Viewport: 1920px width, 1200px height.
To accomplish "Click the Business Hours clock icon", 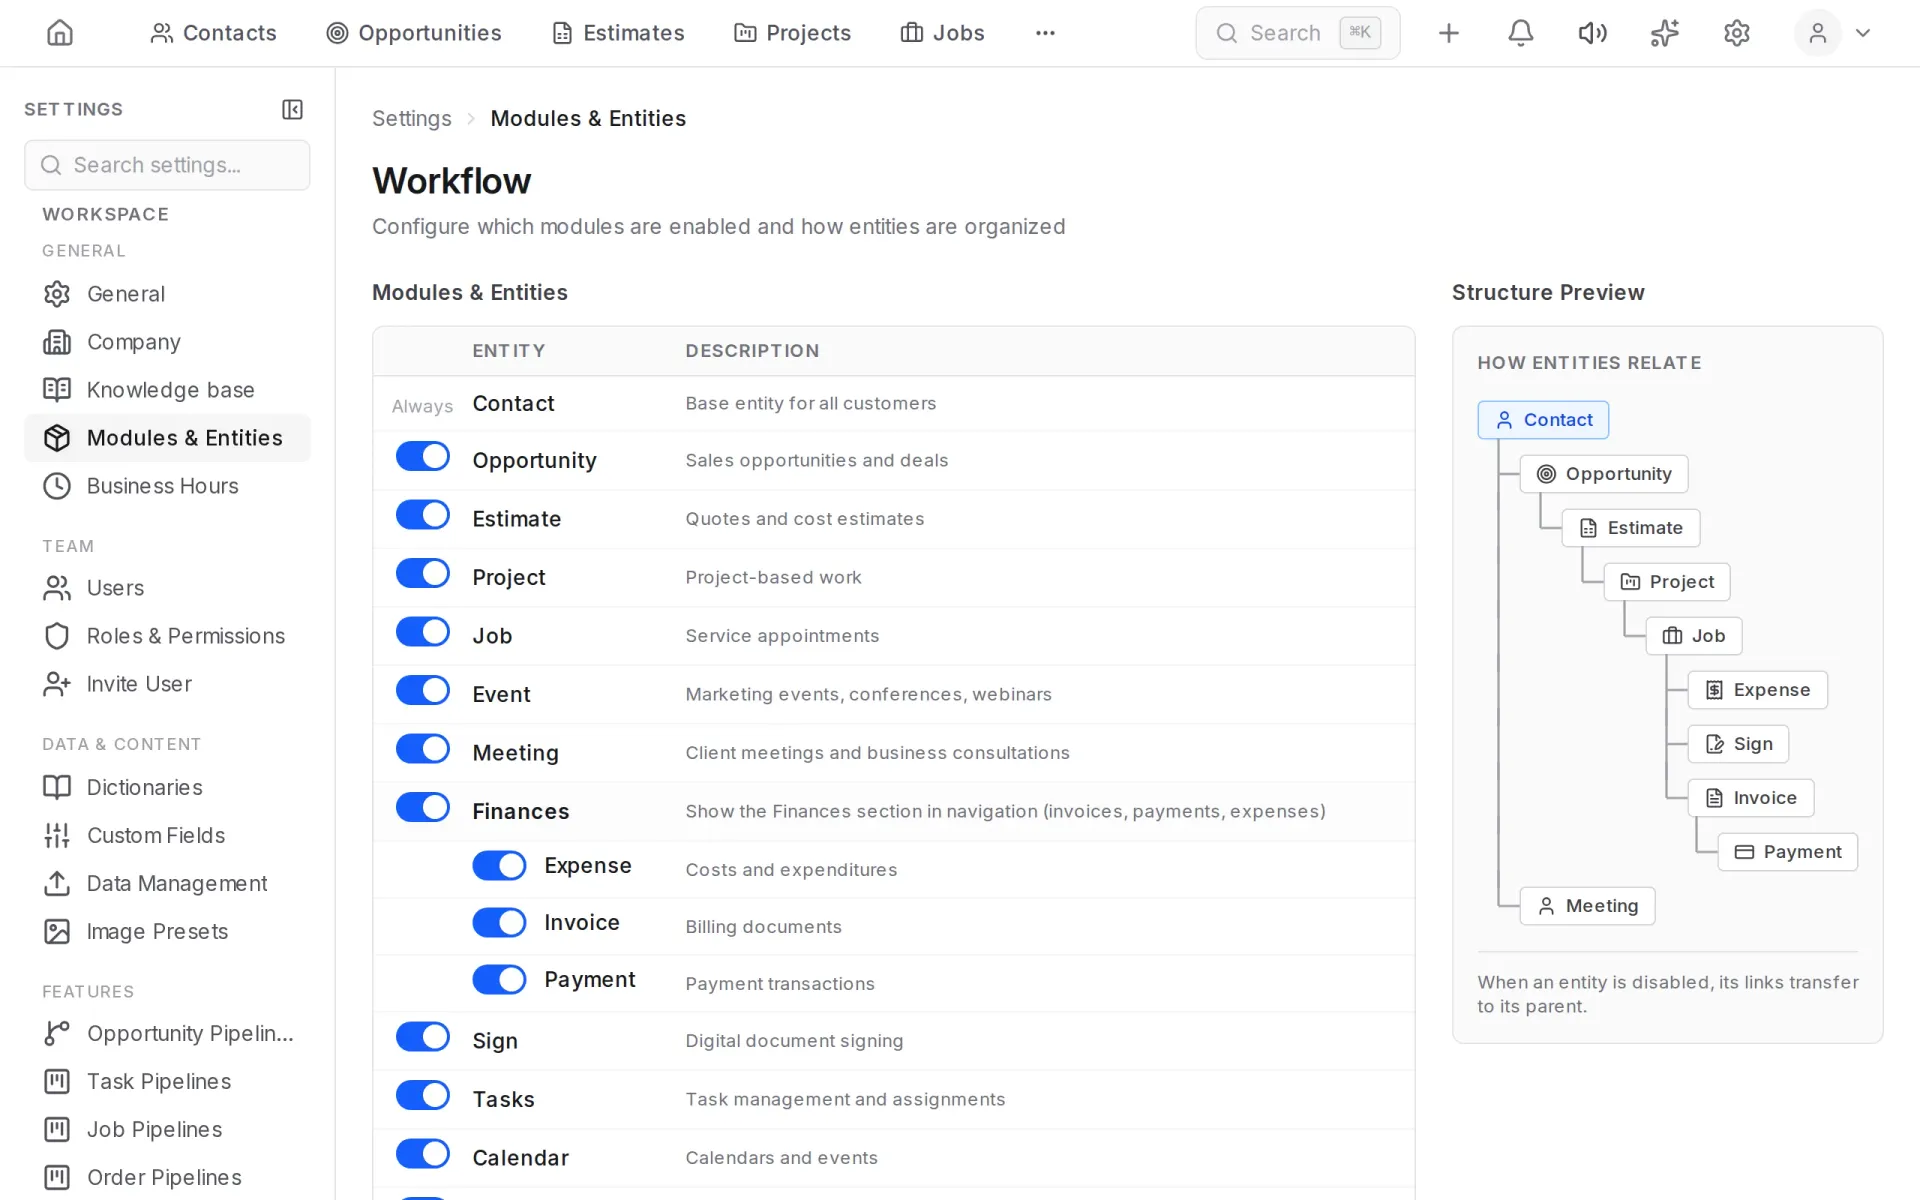I will [x=57, y=486].
